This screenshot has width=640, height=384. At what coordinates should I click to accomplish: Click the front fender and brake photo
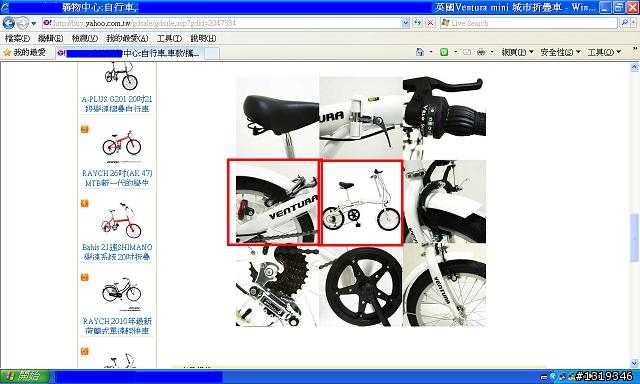coord(445,202)
